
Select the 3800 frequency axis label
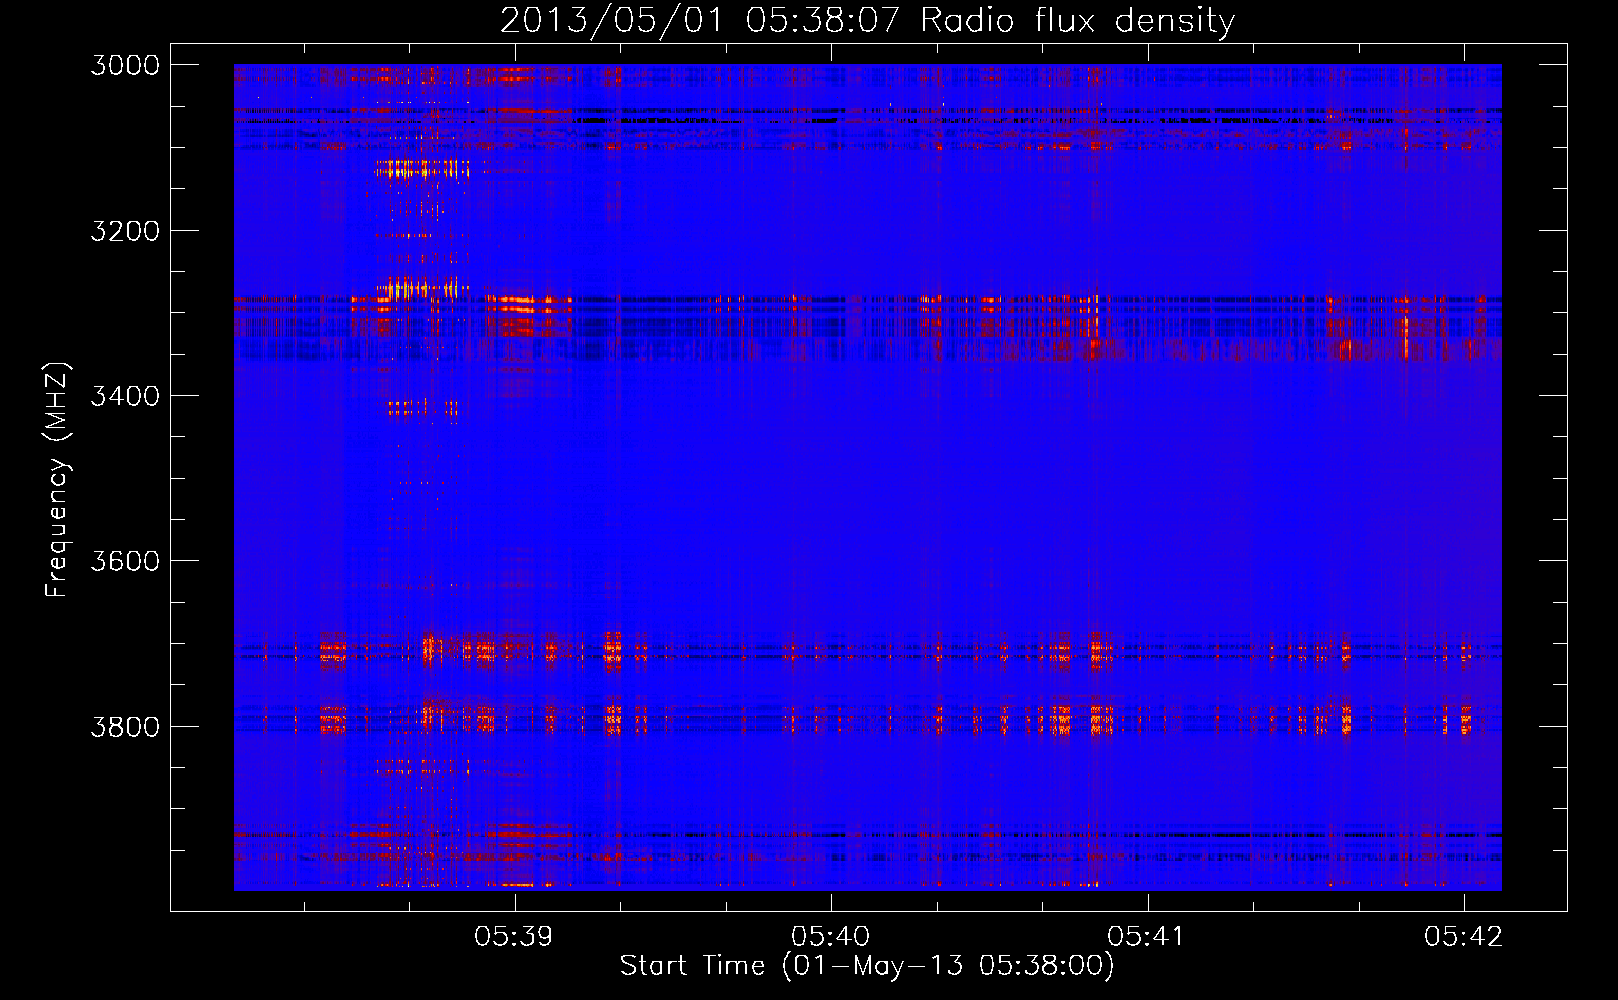(125, 726)
